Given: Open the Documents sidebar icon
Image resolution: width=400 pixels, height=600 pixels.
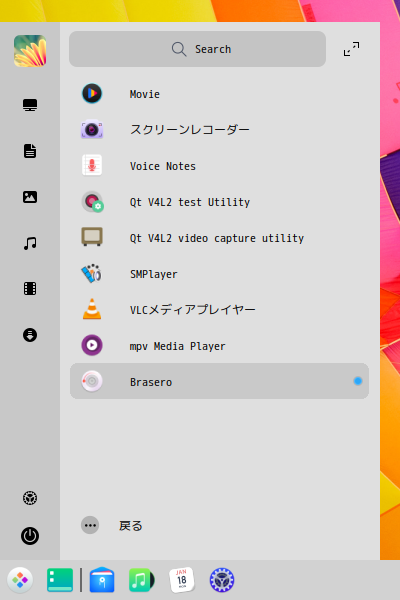Looking at the screenshot, I should click(30, 151).
